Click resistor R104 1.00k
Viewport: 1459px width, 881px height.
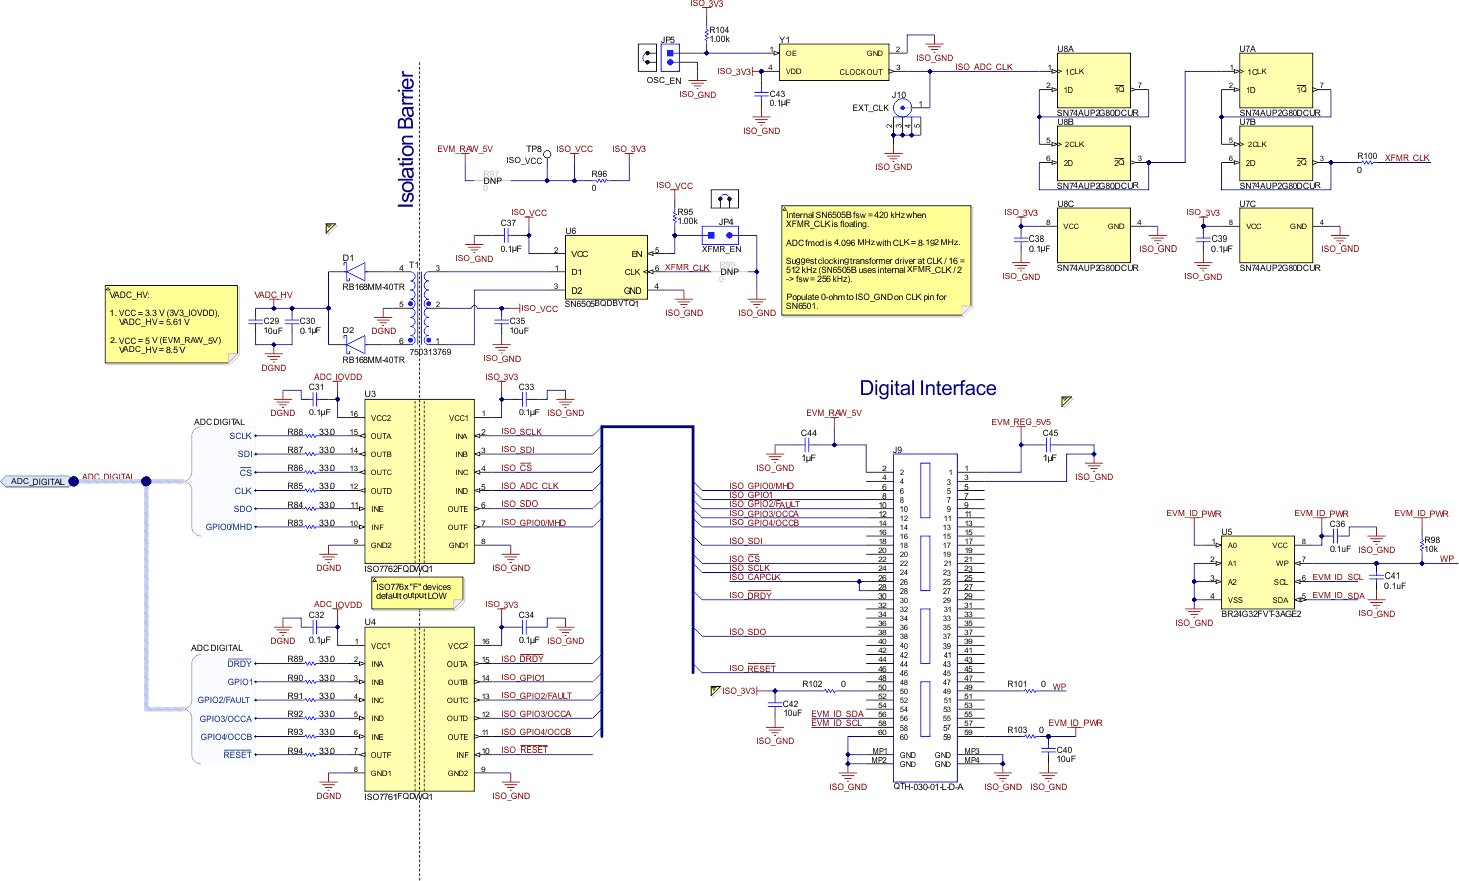click(x=707, y=35)
